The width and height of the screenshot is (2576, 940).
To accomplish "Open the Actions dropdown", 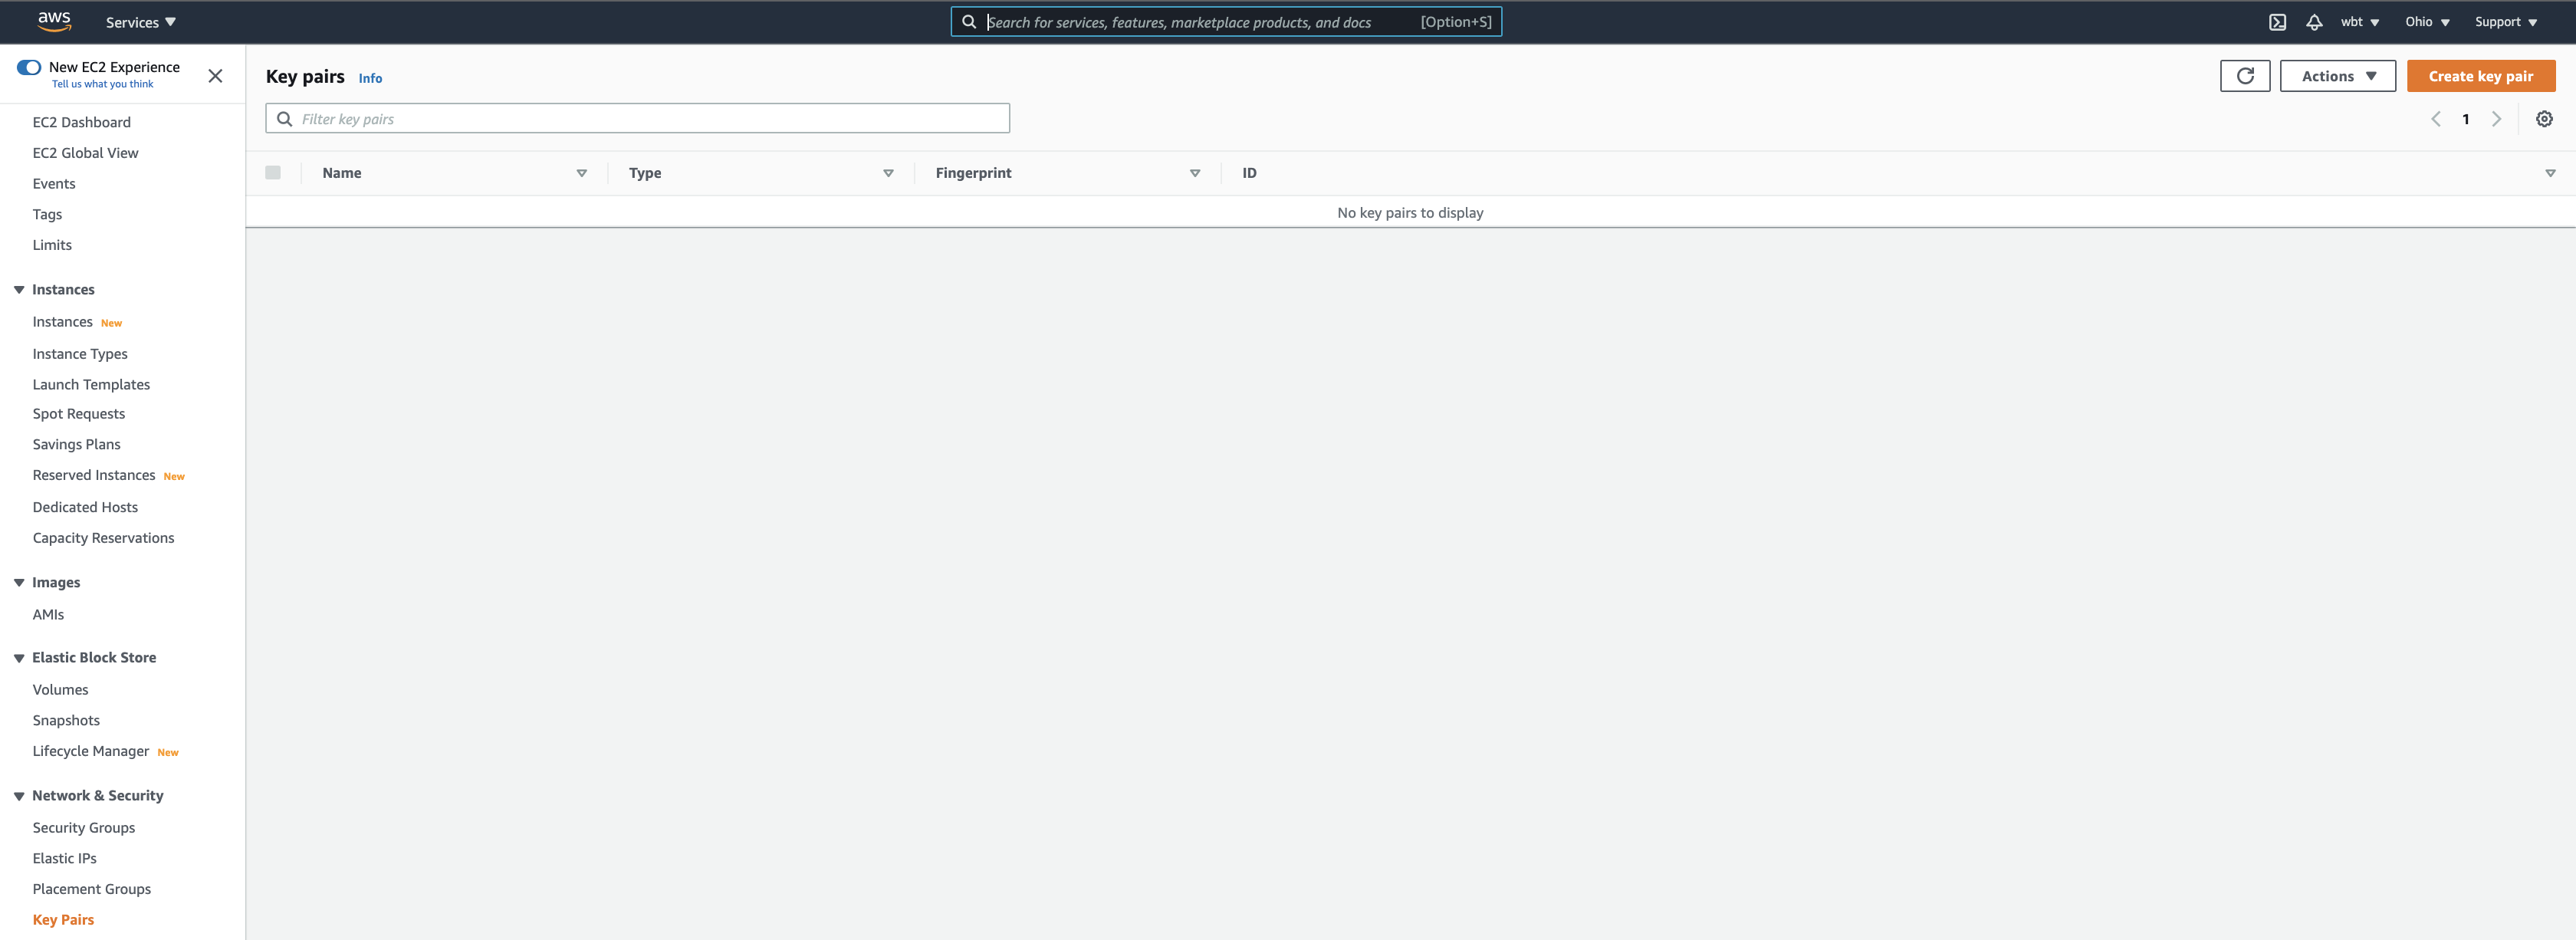I will 2337,76.
